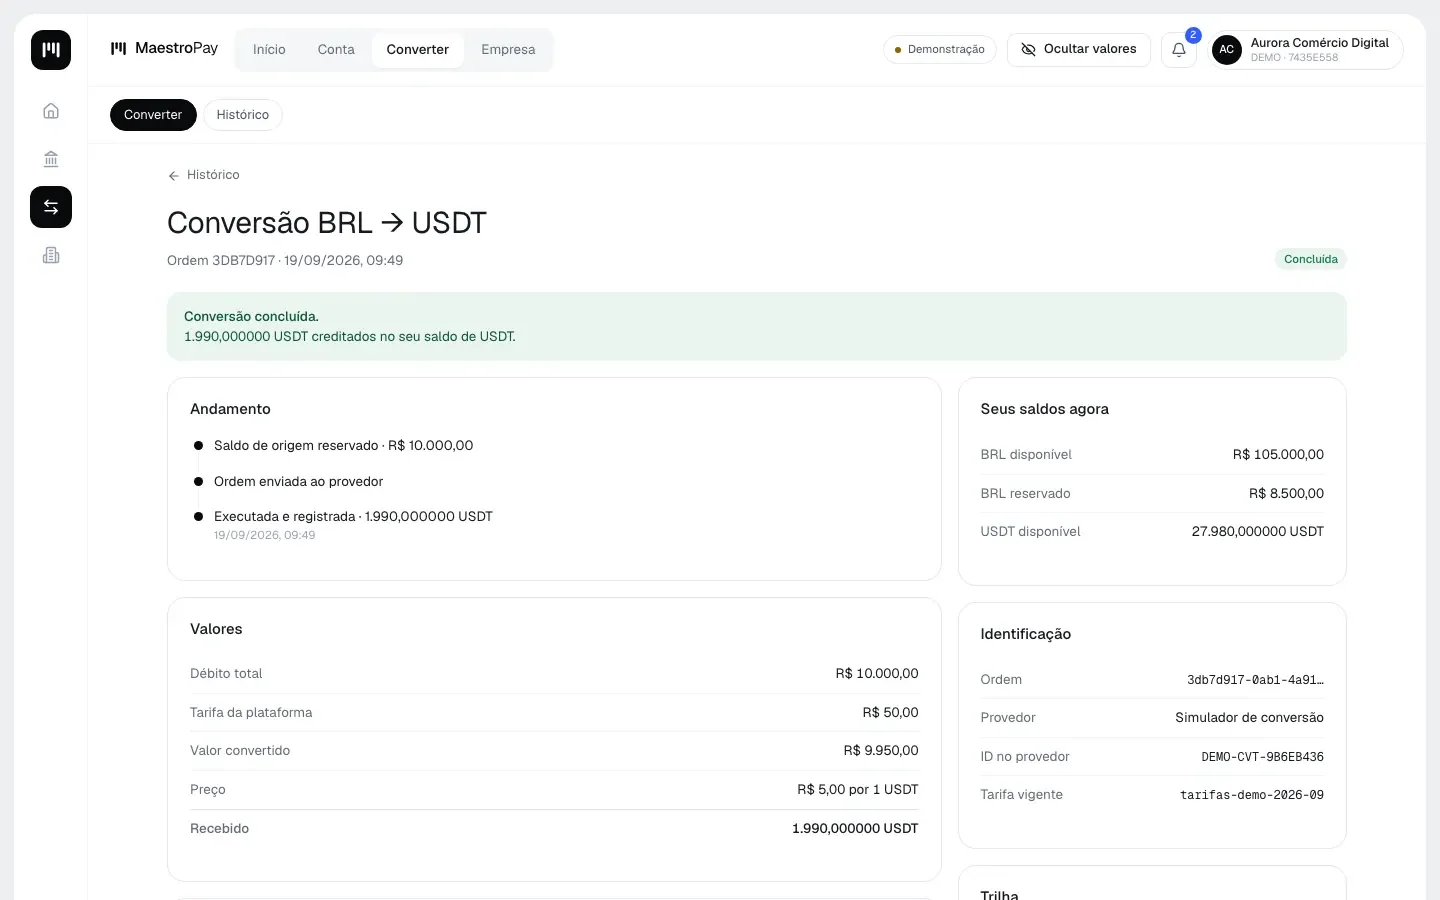The image size is (1440, 900).
Task: Click the Demonstração status badge
Action: click(940, 49)
